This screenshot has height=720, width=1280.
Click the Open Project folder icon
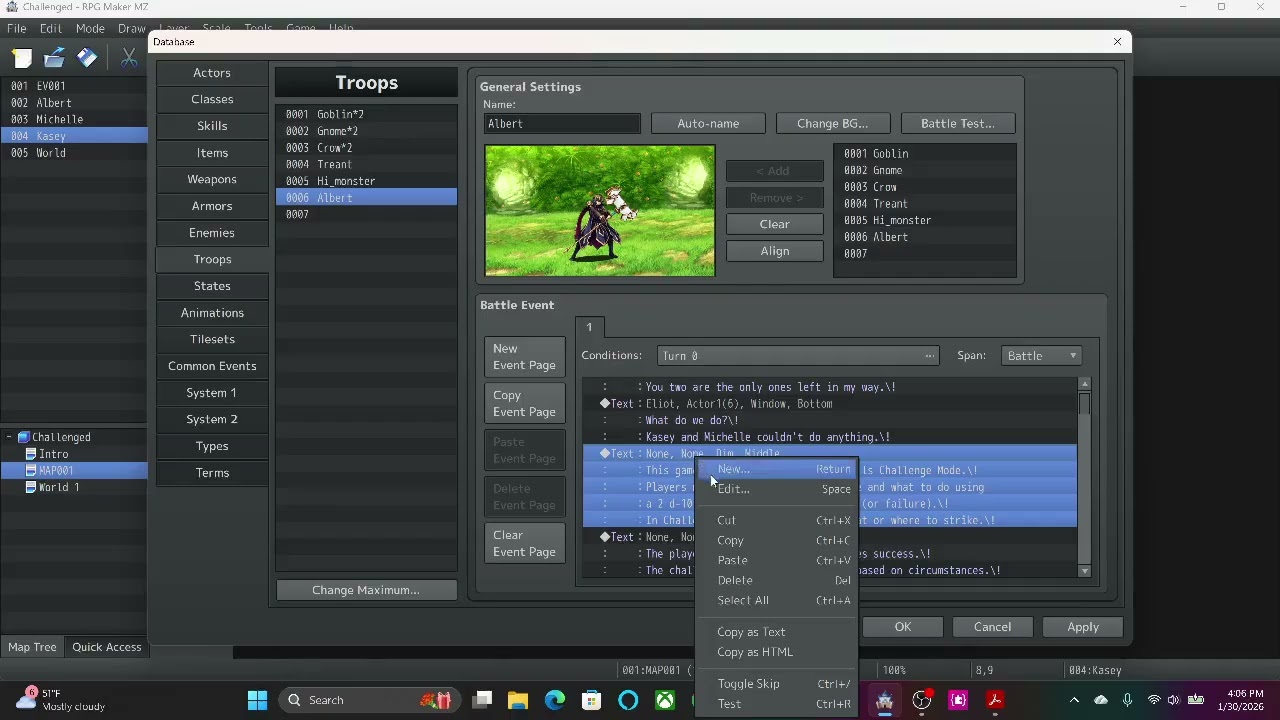click(x=54, y=58)
